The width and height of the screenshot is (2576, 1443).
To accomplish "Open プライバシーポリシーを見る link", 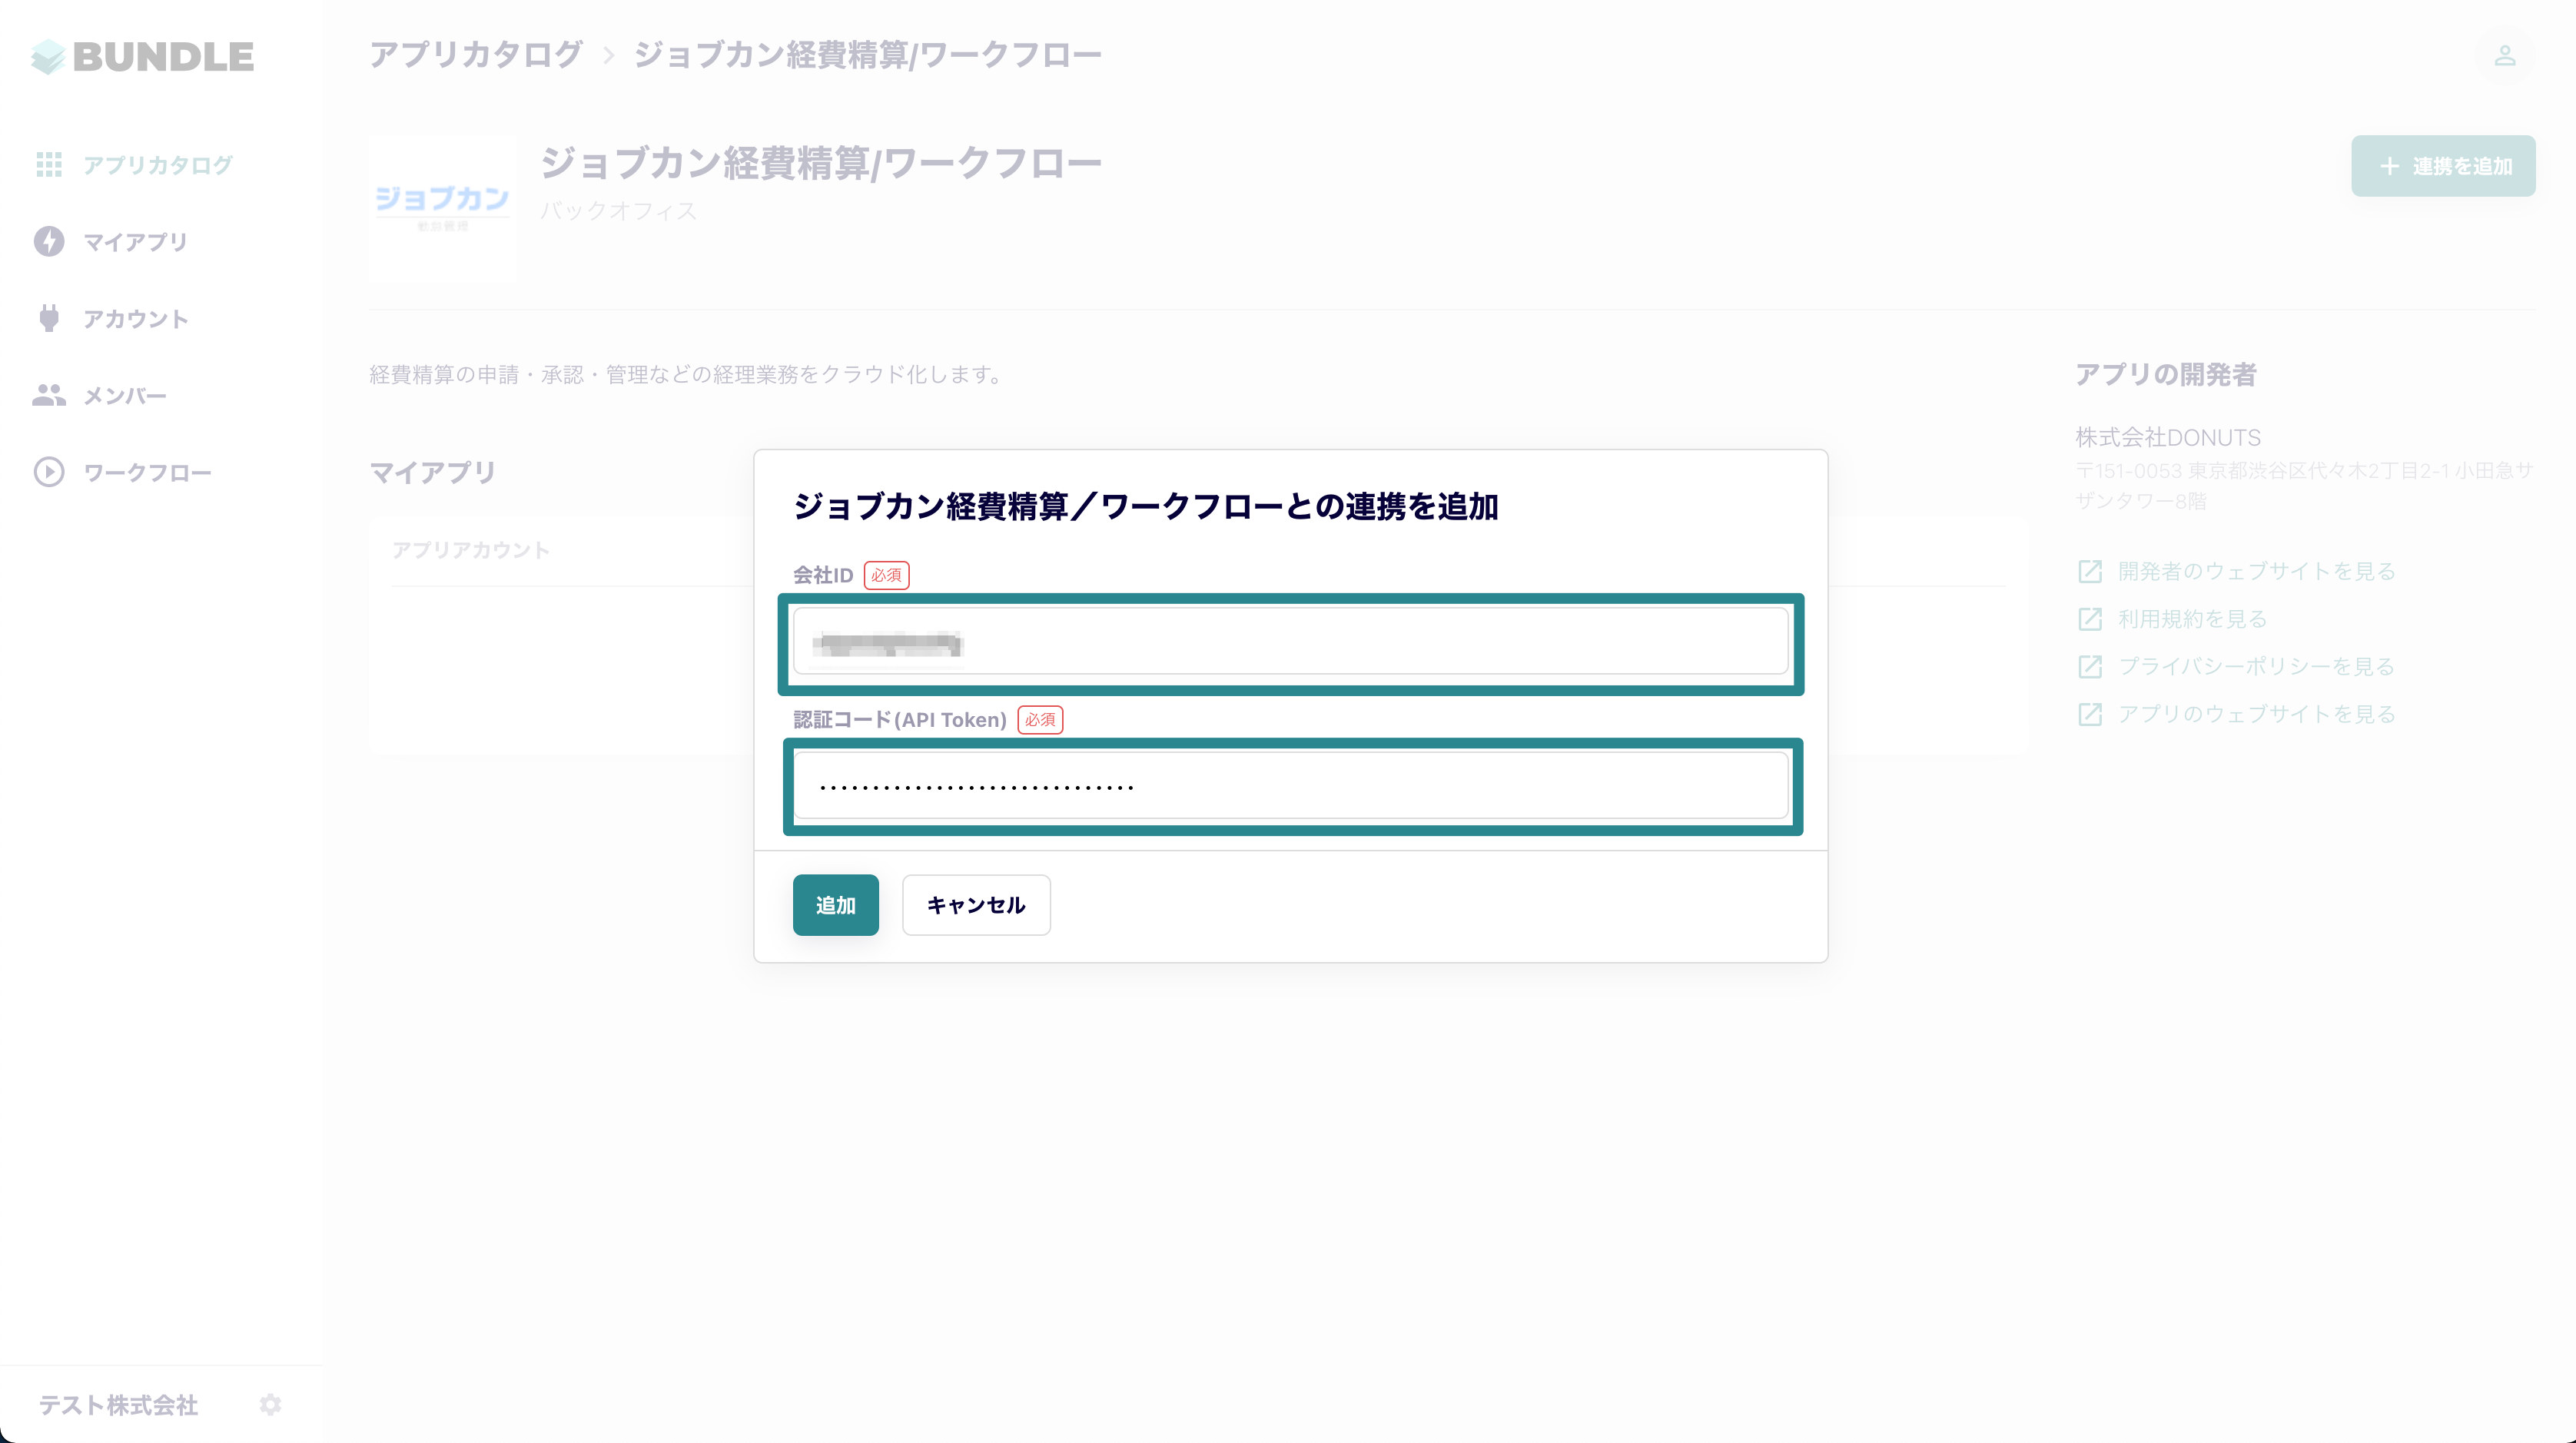I will (2257, 667).
